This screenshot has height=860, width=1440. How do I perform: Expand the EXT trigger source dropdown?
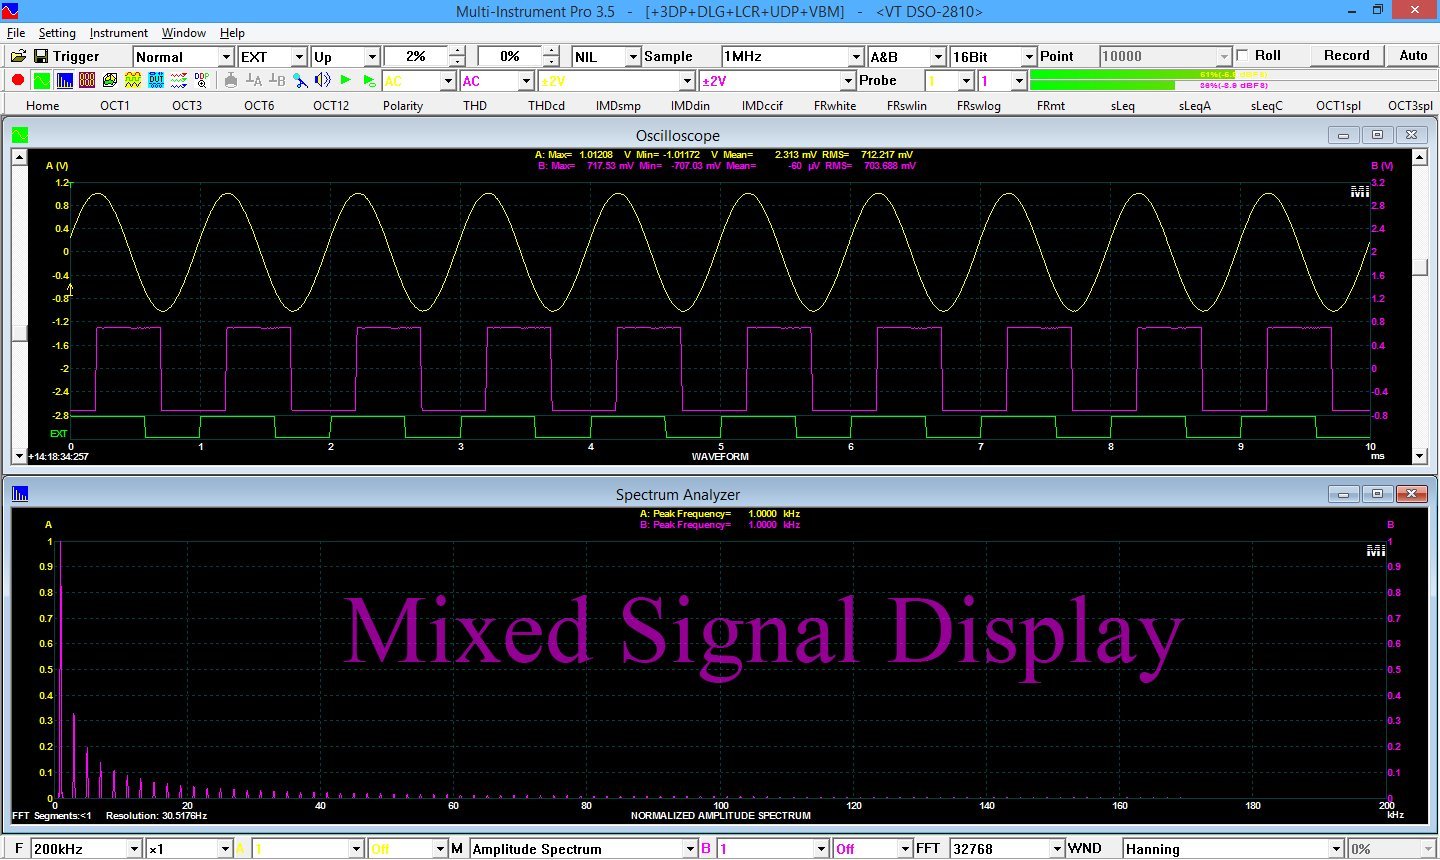(x=298, y=57)
